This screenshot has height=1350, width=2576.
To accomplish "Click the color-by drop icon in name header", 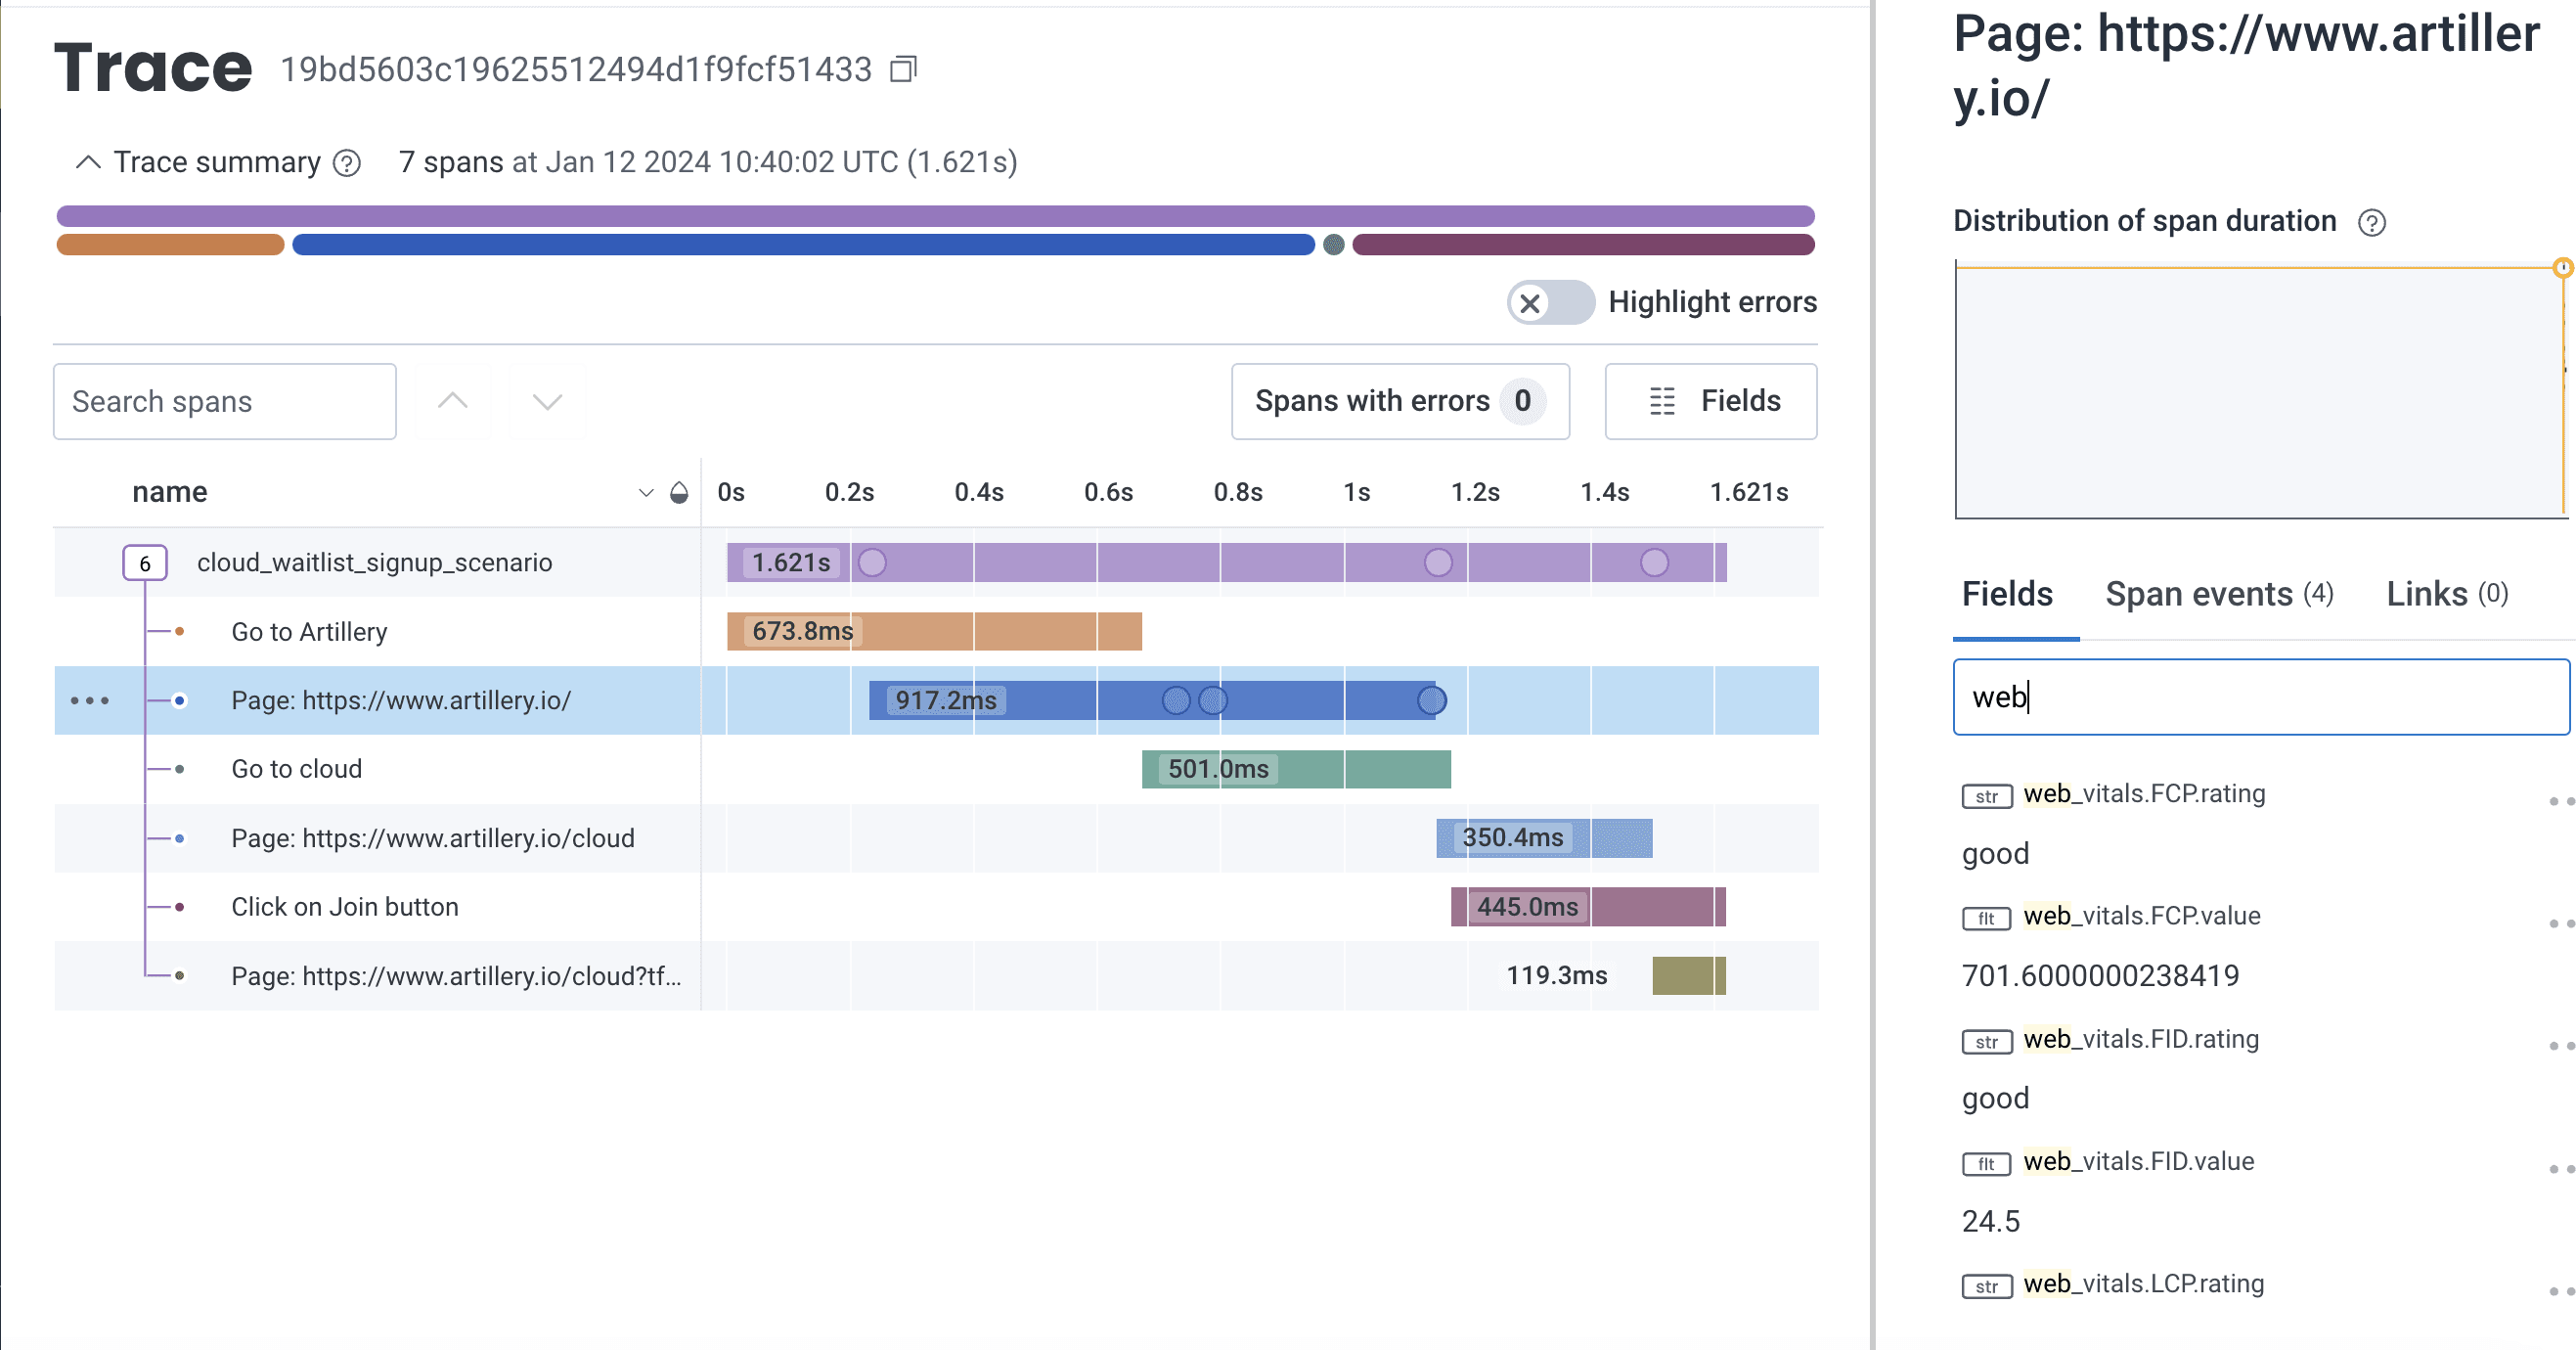I will click(x=679, y=492).
